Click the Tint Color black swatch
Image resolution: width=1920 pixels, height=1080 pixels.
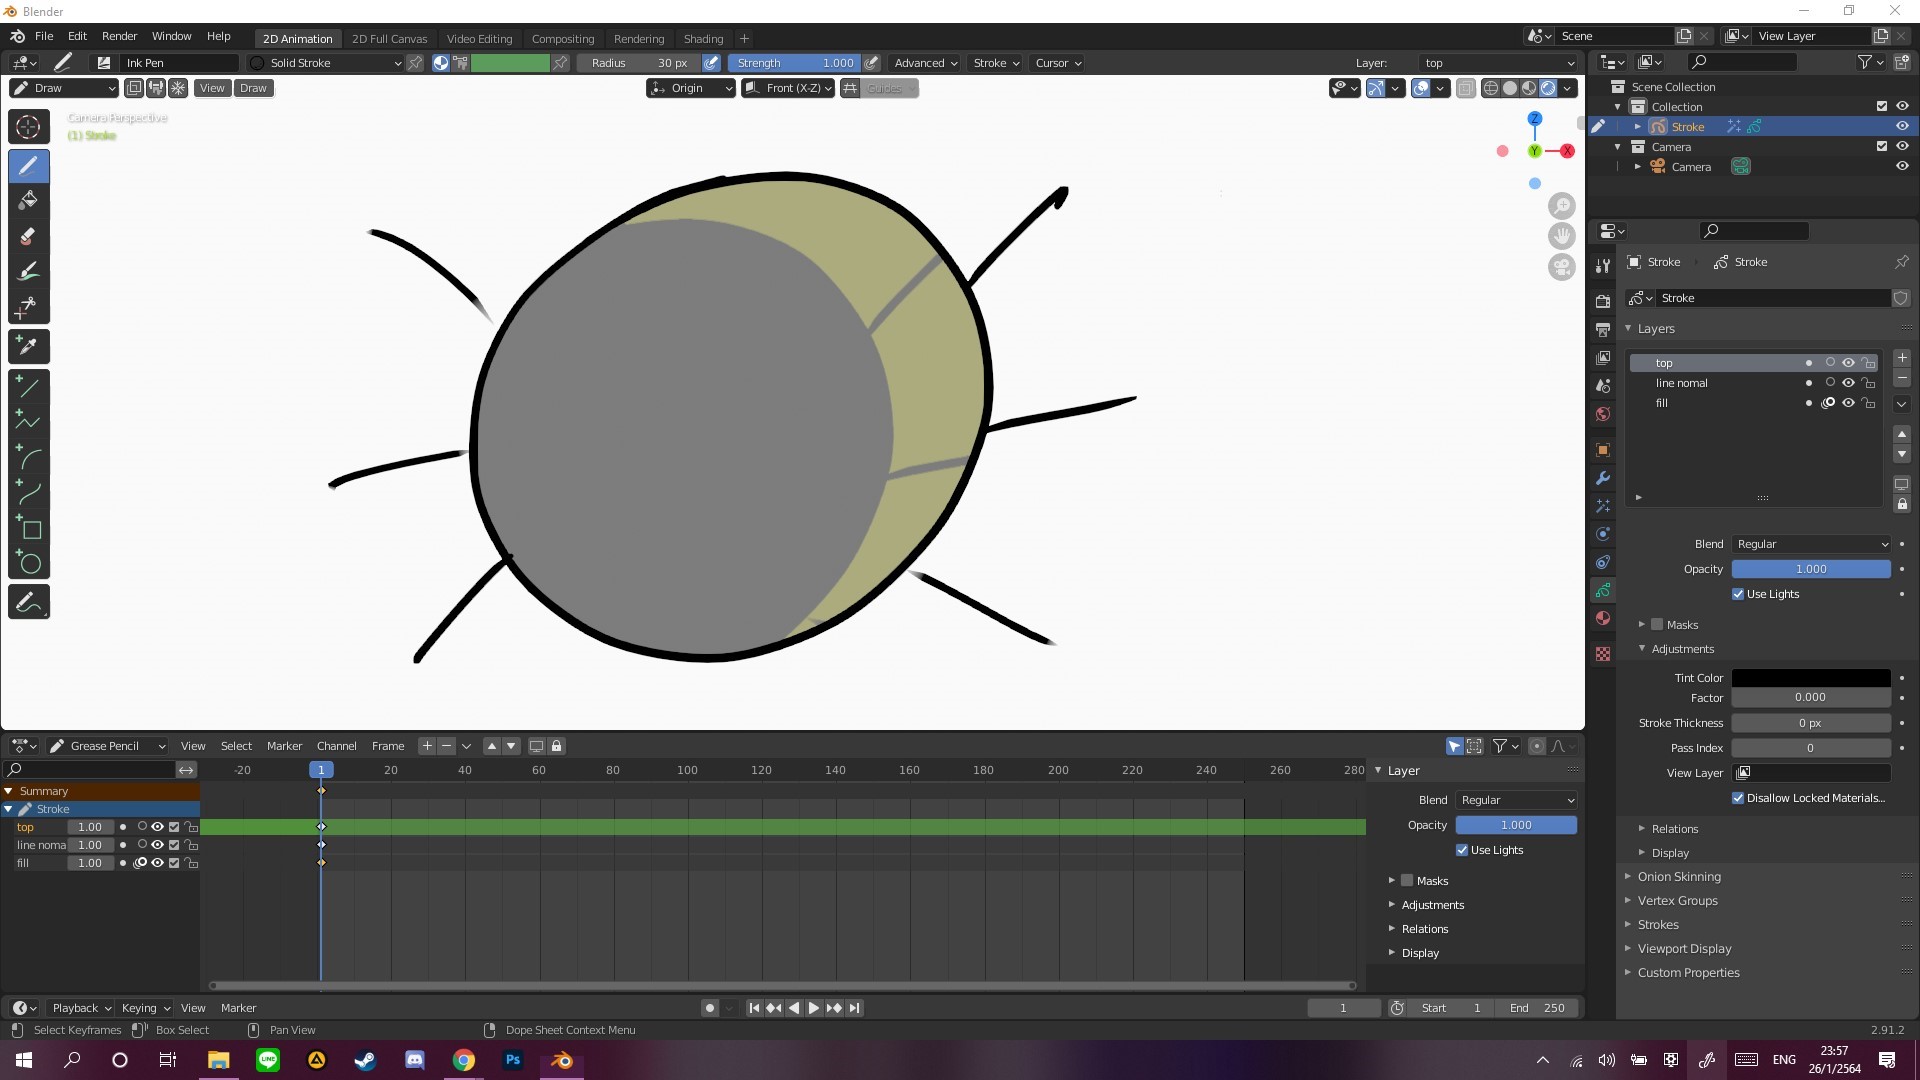(x=1811, y=678)
